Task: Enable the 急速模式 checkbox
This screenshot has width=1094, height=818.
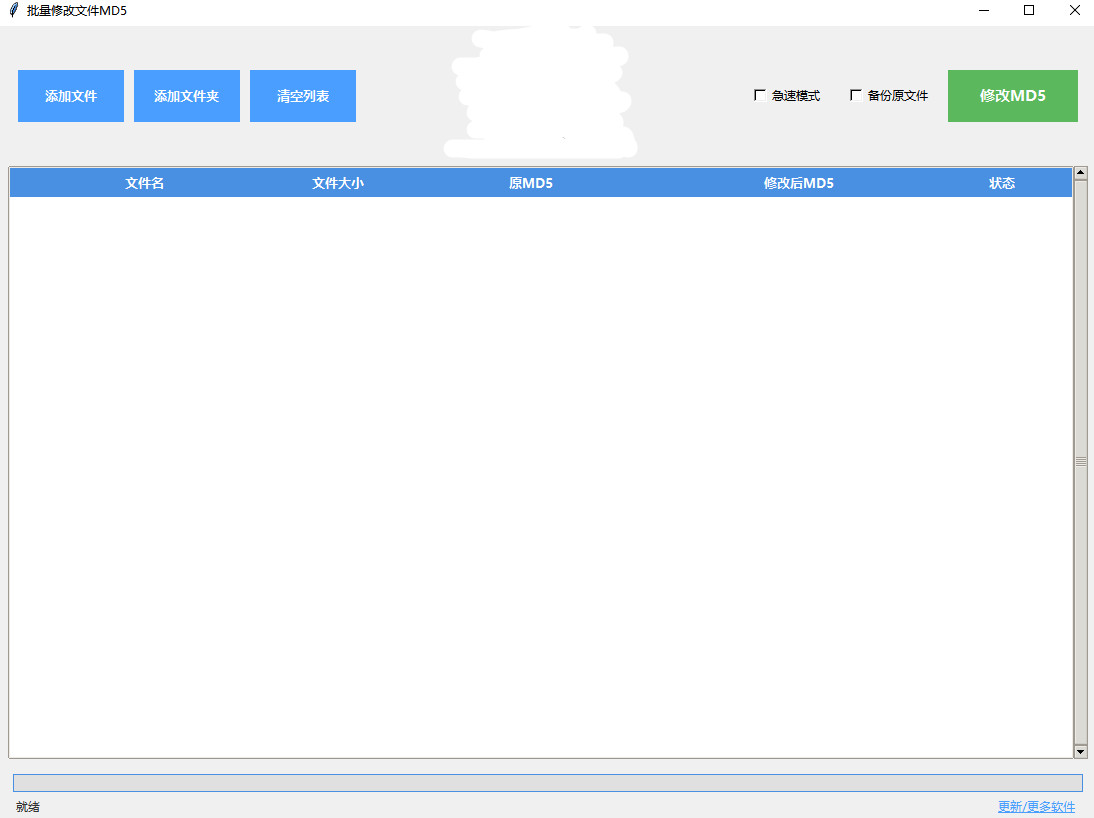Action: [x=760, y=96]
